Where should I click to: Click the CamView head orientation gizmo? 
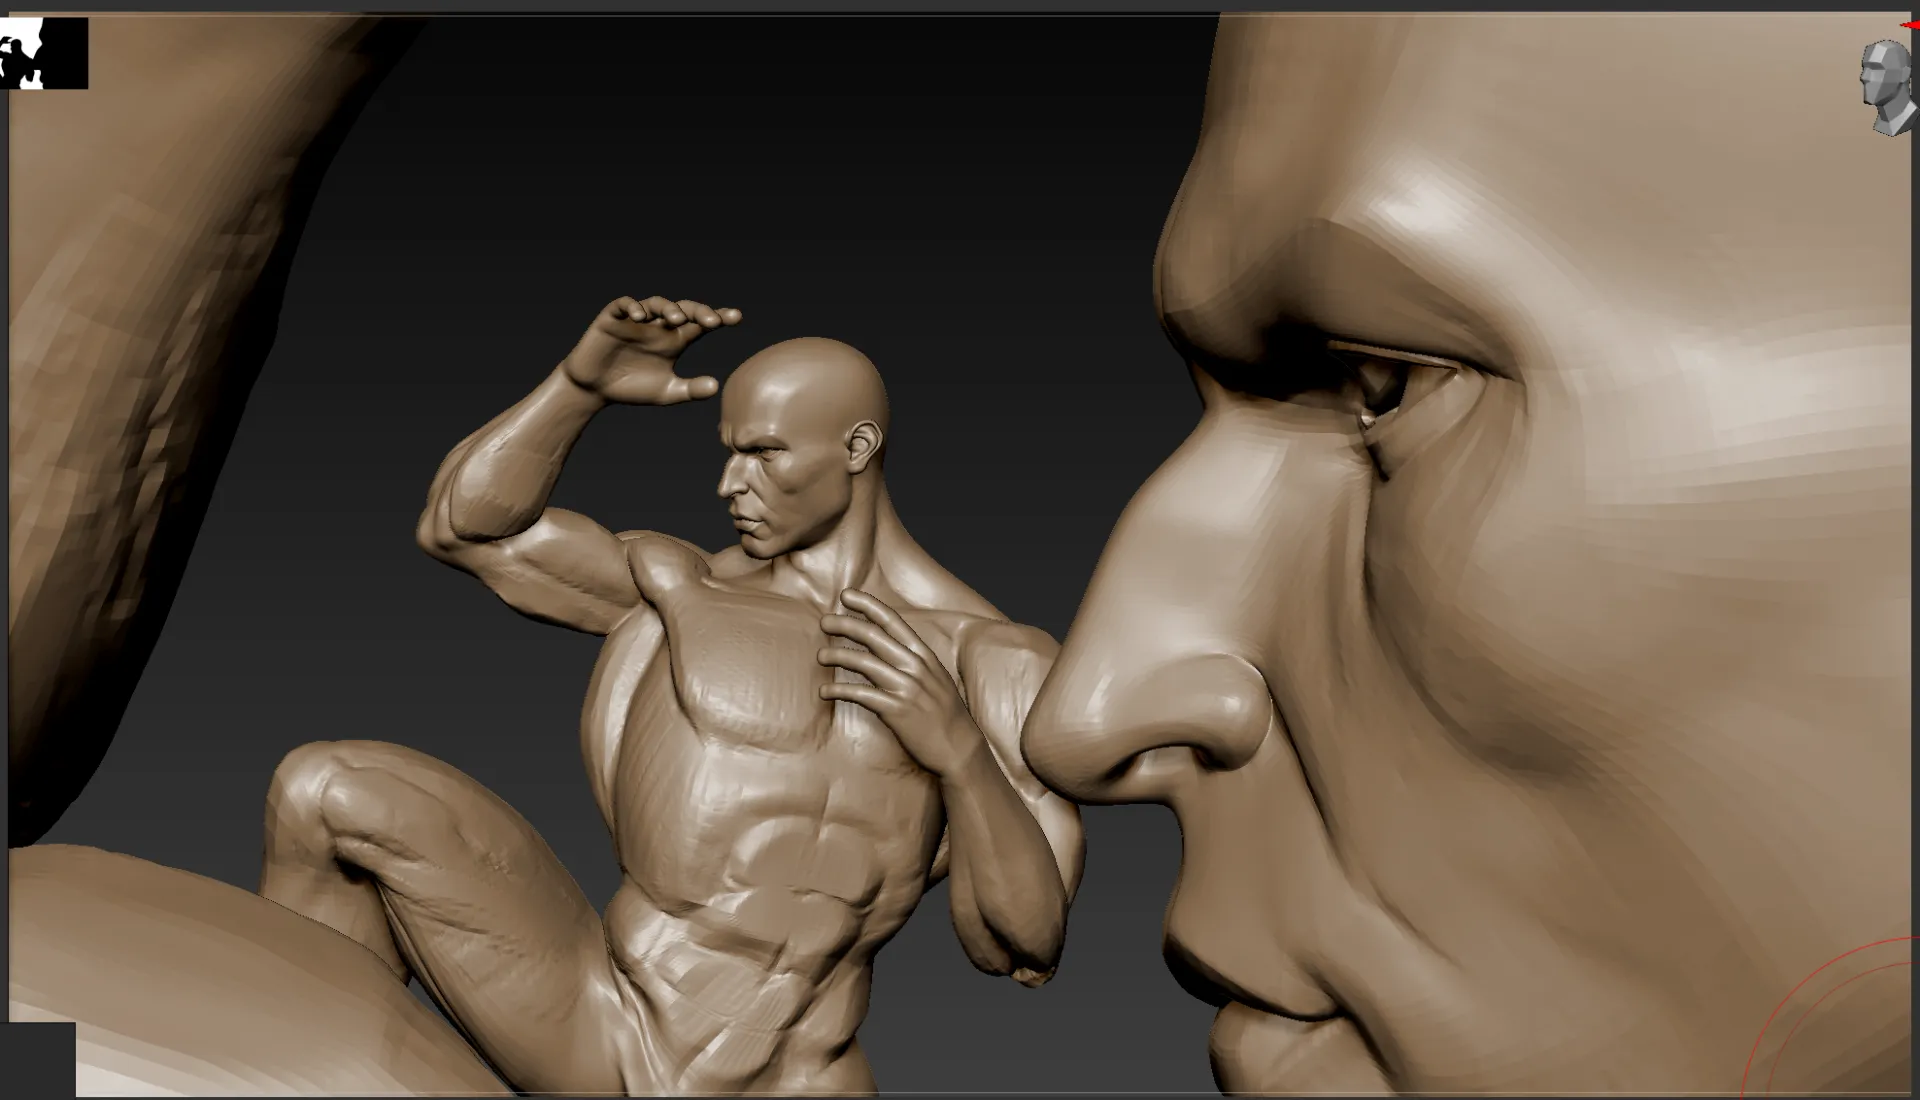pos(1886,88)
